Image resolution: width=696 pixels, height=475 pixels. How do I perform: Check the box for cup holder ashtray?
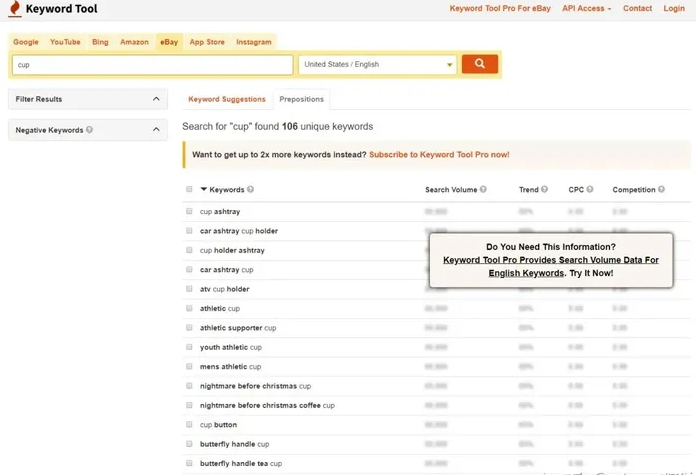click(x=189, y=250)
